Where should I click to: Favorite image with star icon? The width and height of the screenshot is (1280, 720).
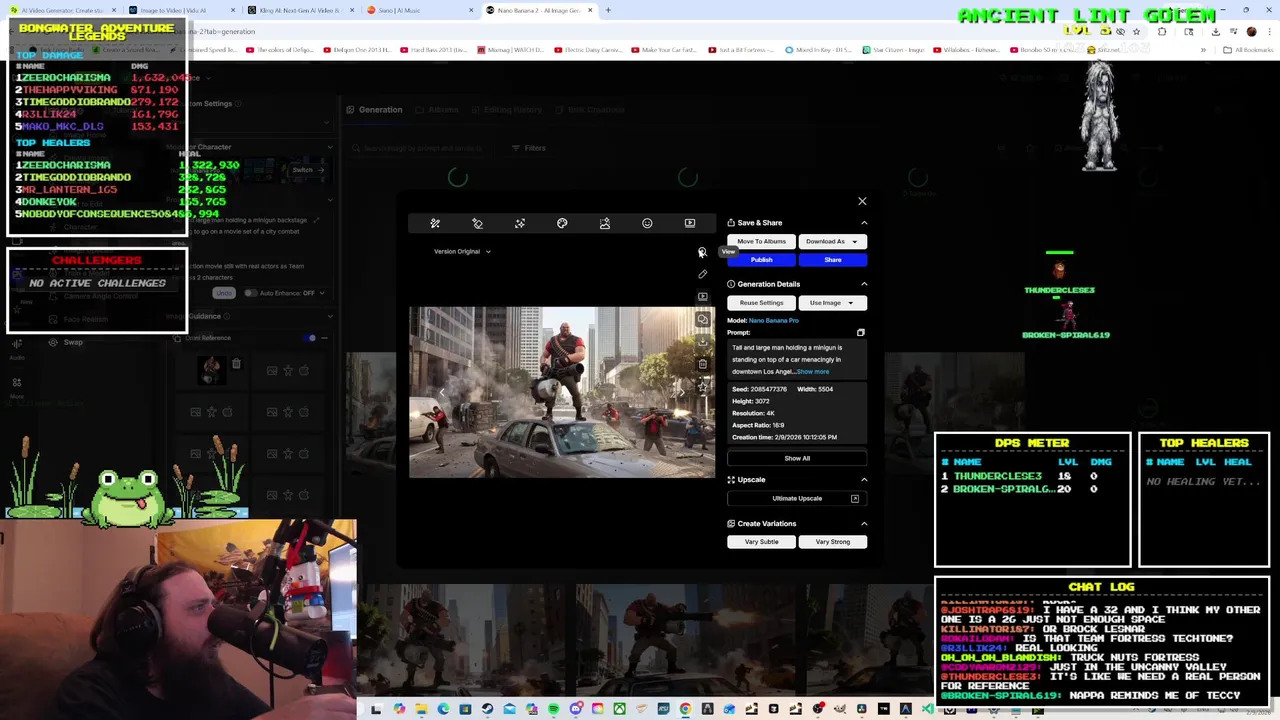(702, 386)
